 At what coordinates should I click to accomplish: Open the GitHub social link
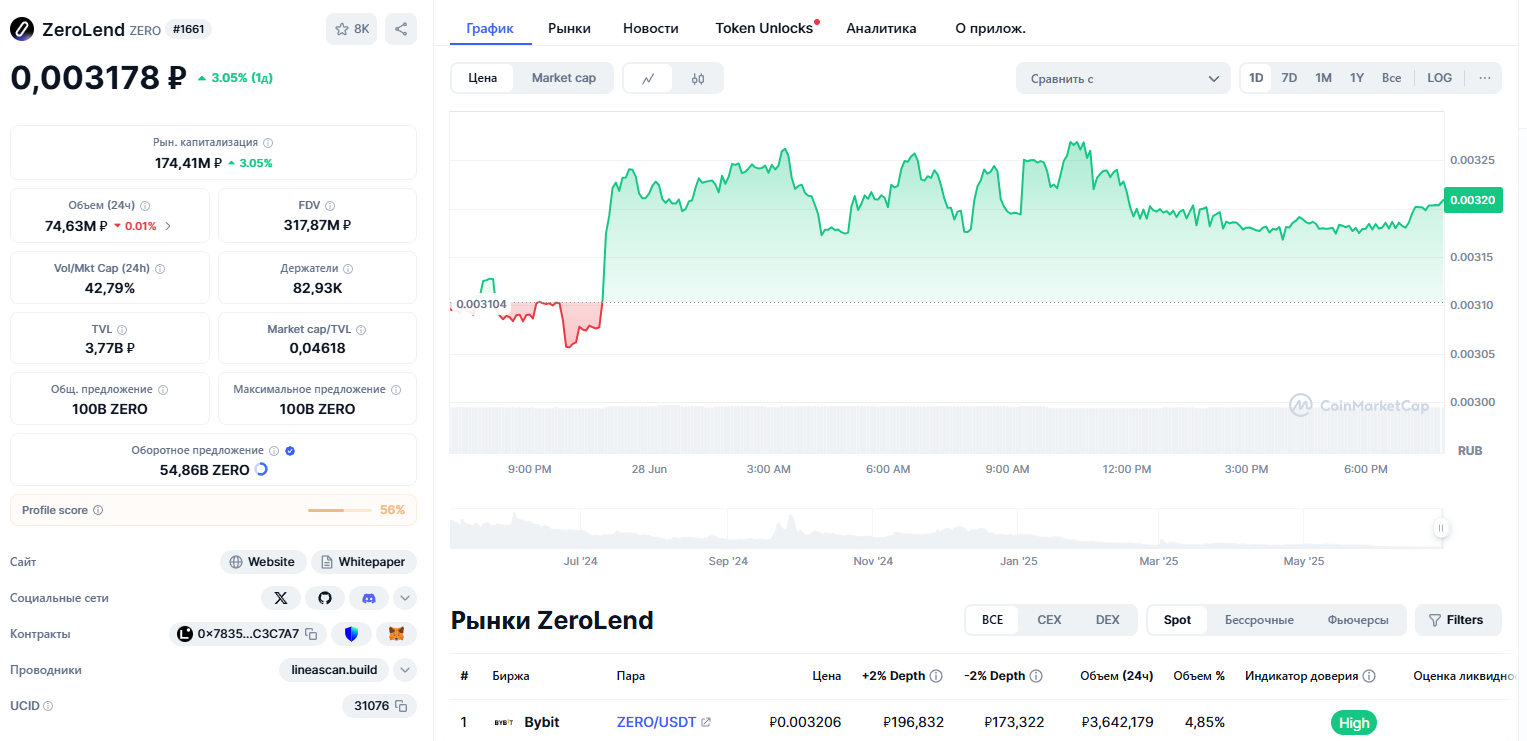[x=325, y=598]
